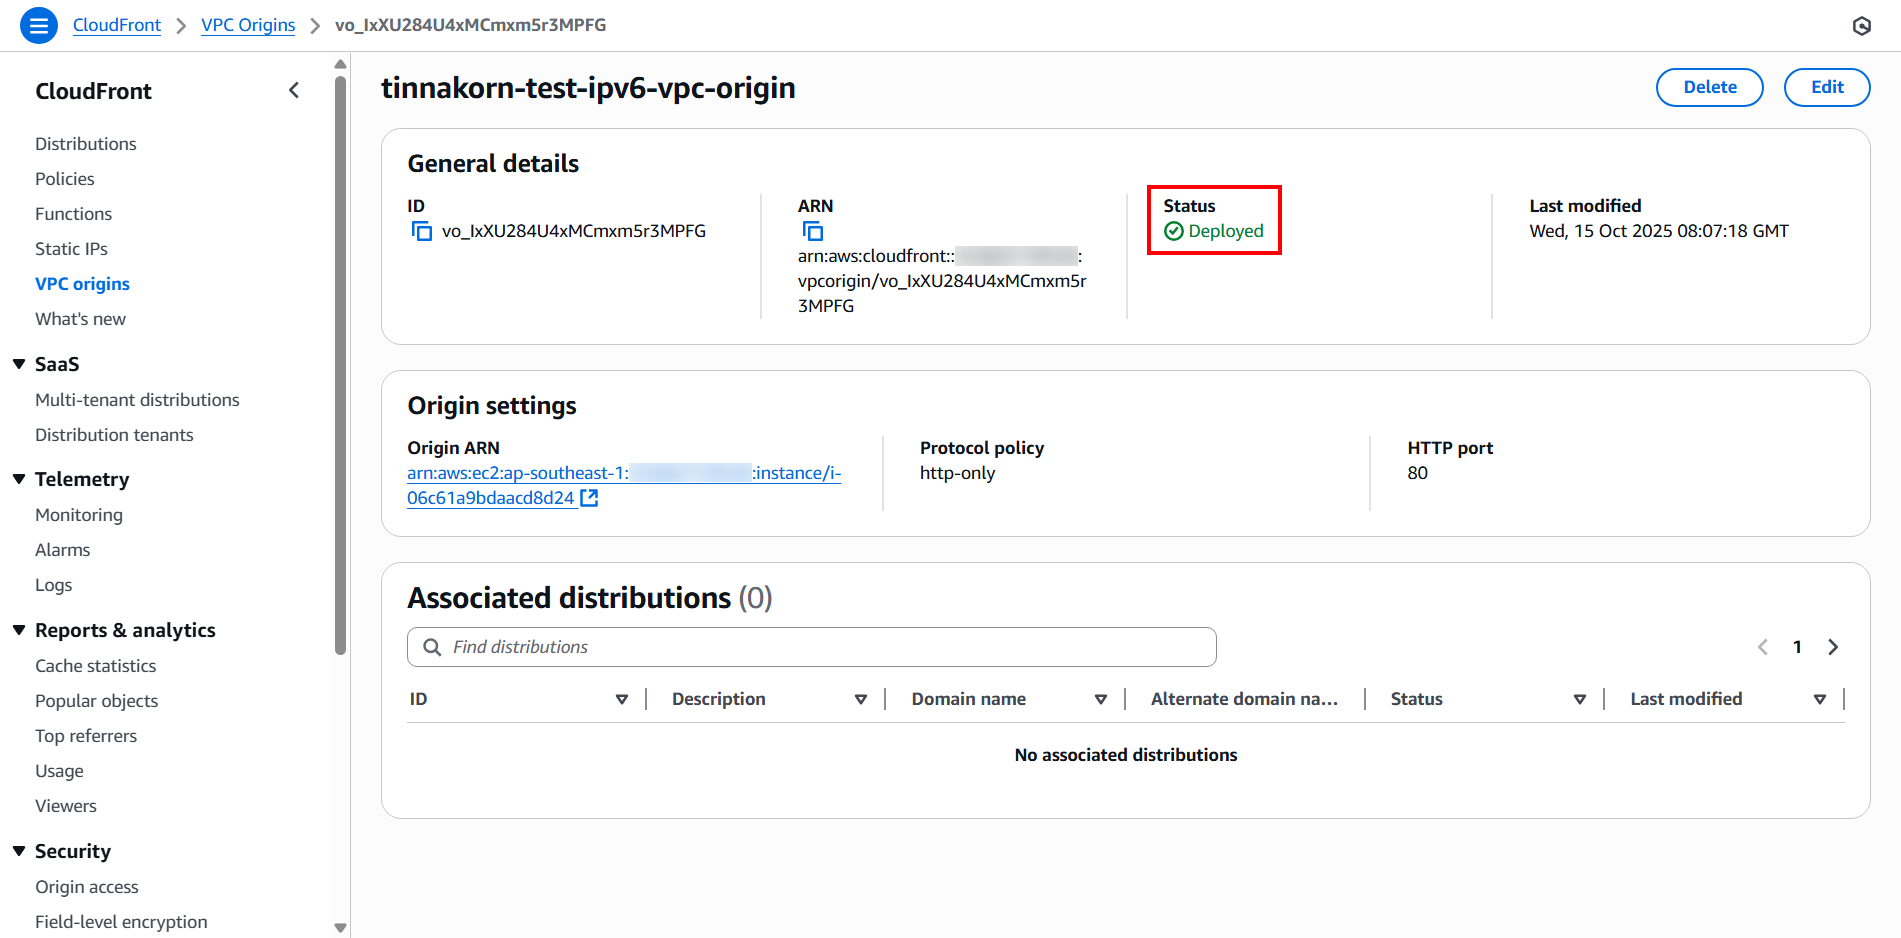Screen dimensions: 1901x938
Task: Click the previous page arrow
Action: tap(1762, 647)
